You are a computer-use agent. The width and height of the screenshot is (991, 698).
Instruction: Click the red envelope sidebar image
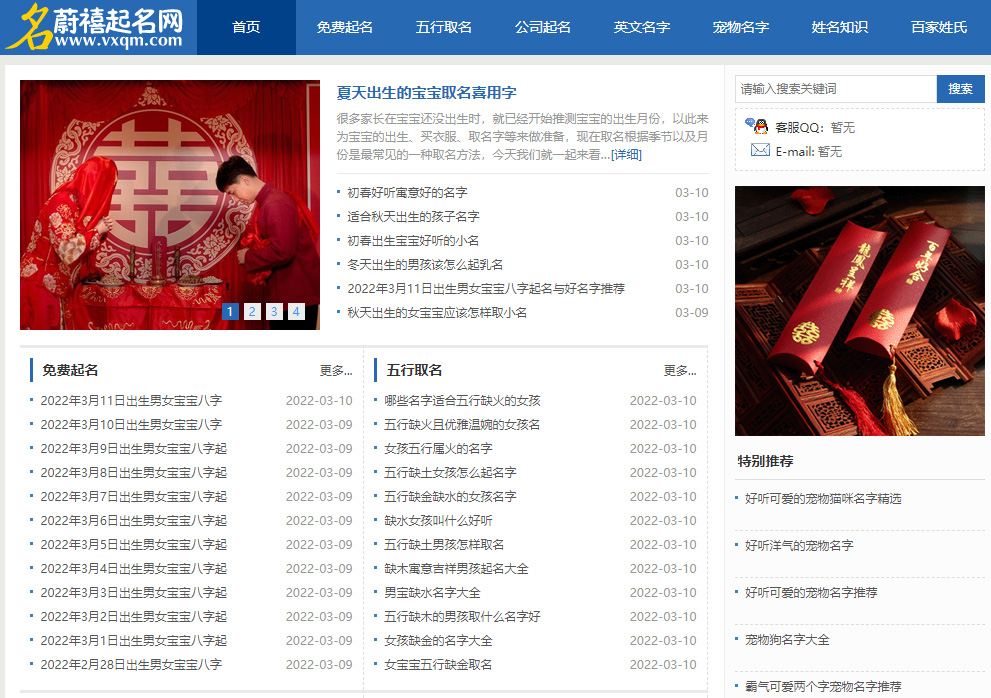[x=860, y=310]
